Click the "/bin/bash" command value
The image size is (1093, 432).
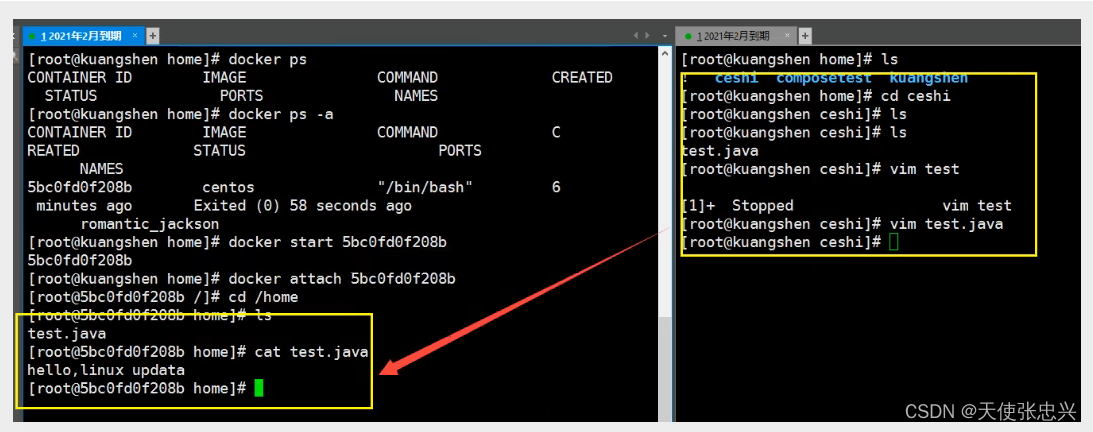click(425, 187)
